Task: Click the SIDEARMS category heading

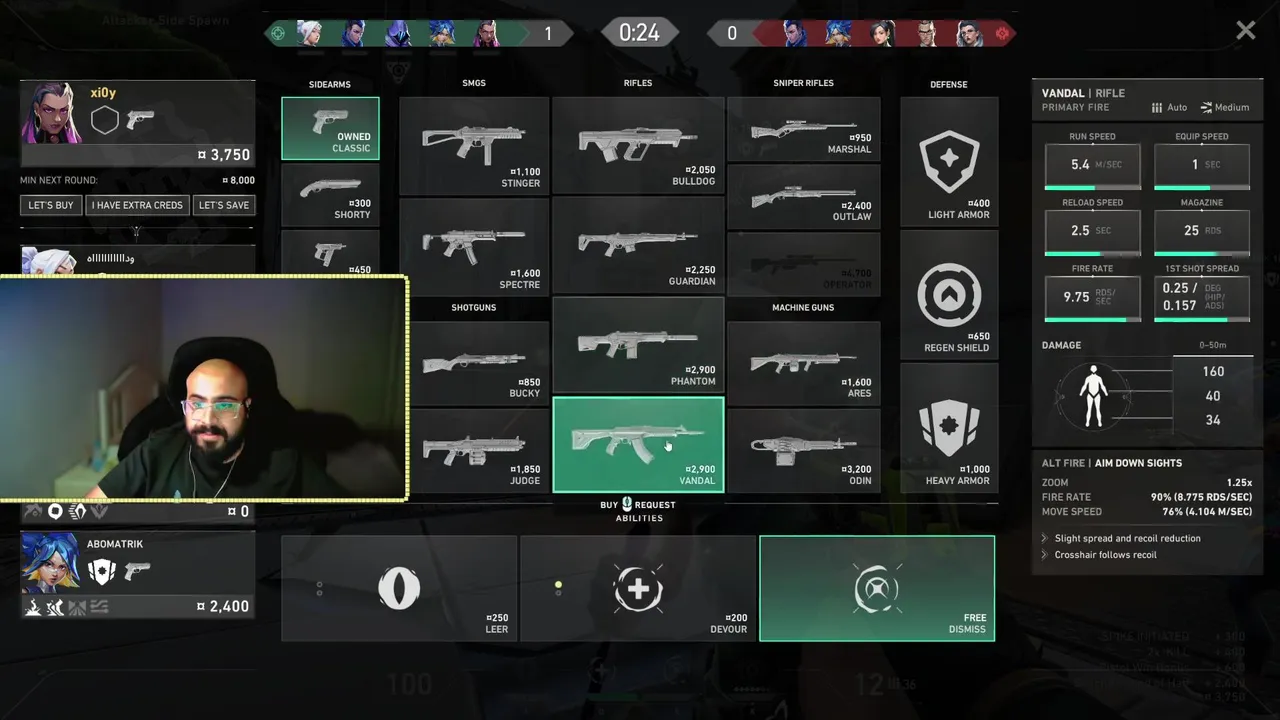Action: click(x=330, y=85)
